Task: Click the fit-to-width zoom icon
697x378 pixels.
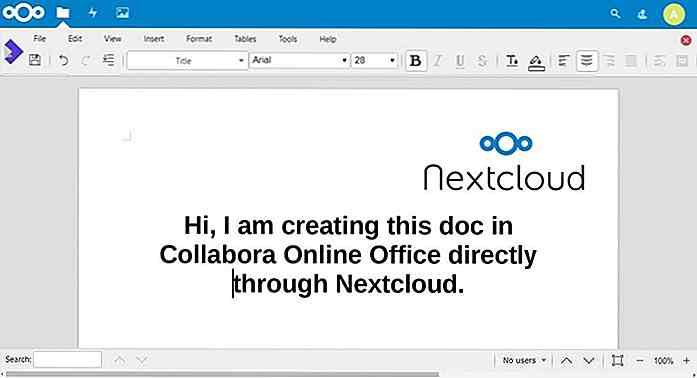Action: pos(617,360)
